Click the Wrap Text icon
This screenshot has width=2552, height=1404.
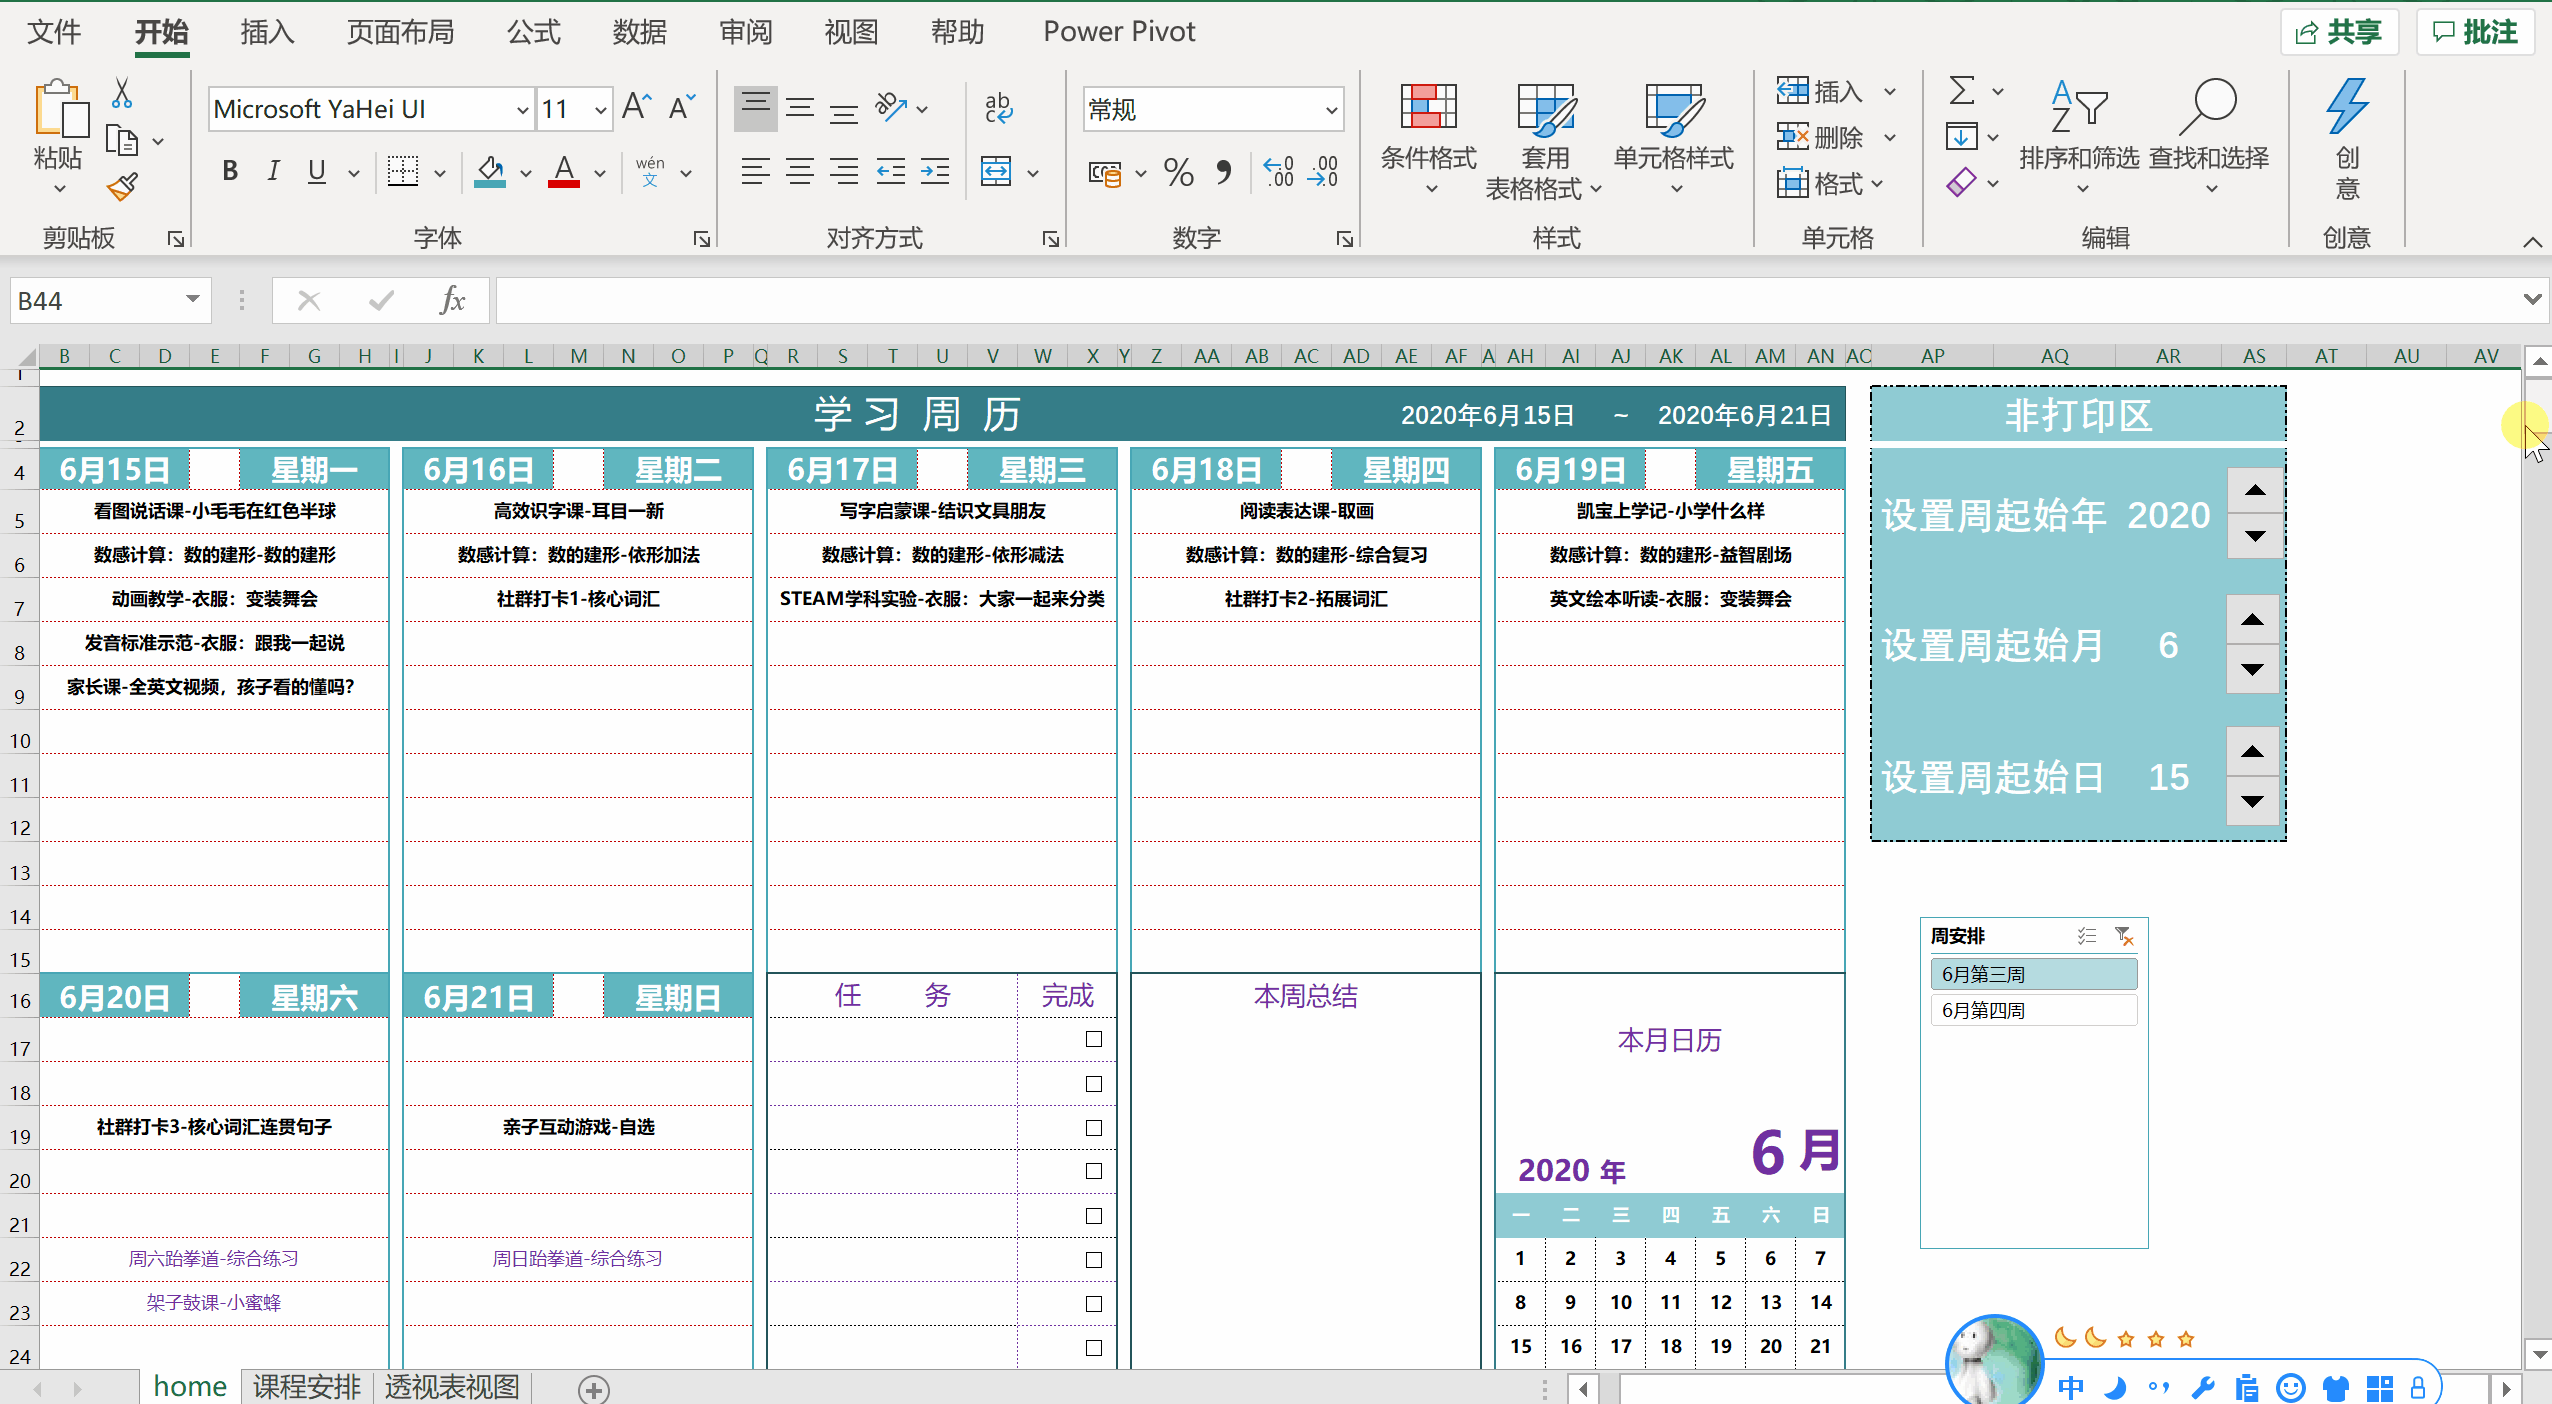click(x=998, y=108)
